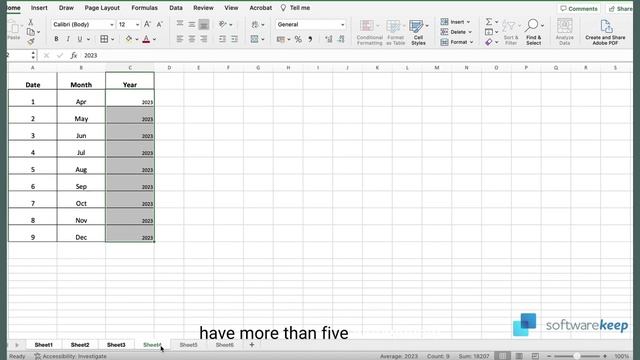
Task: Toggle Italic formatting
Action: (x=68, y=39)
